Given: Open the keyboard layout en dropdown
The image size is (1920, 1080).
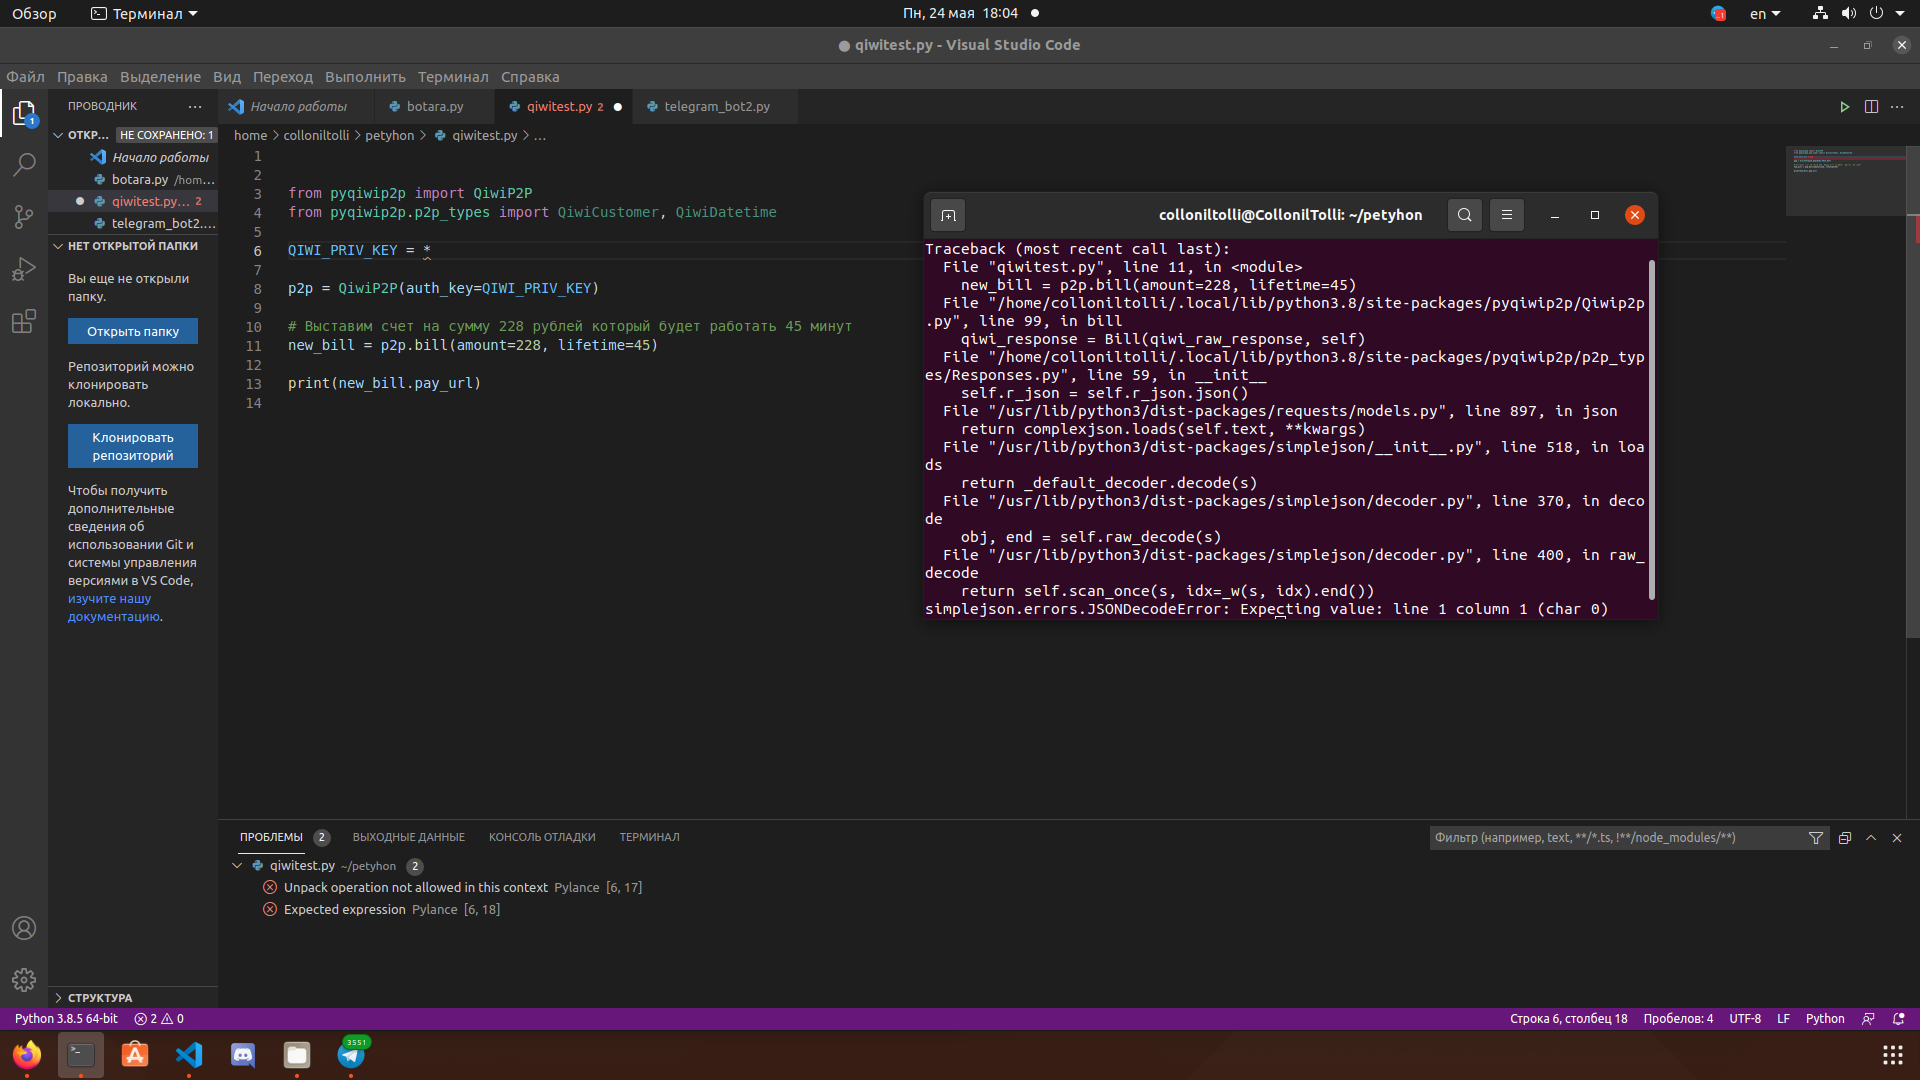Looking at the screenshot, I should (1765, 14).
